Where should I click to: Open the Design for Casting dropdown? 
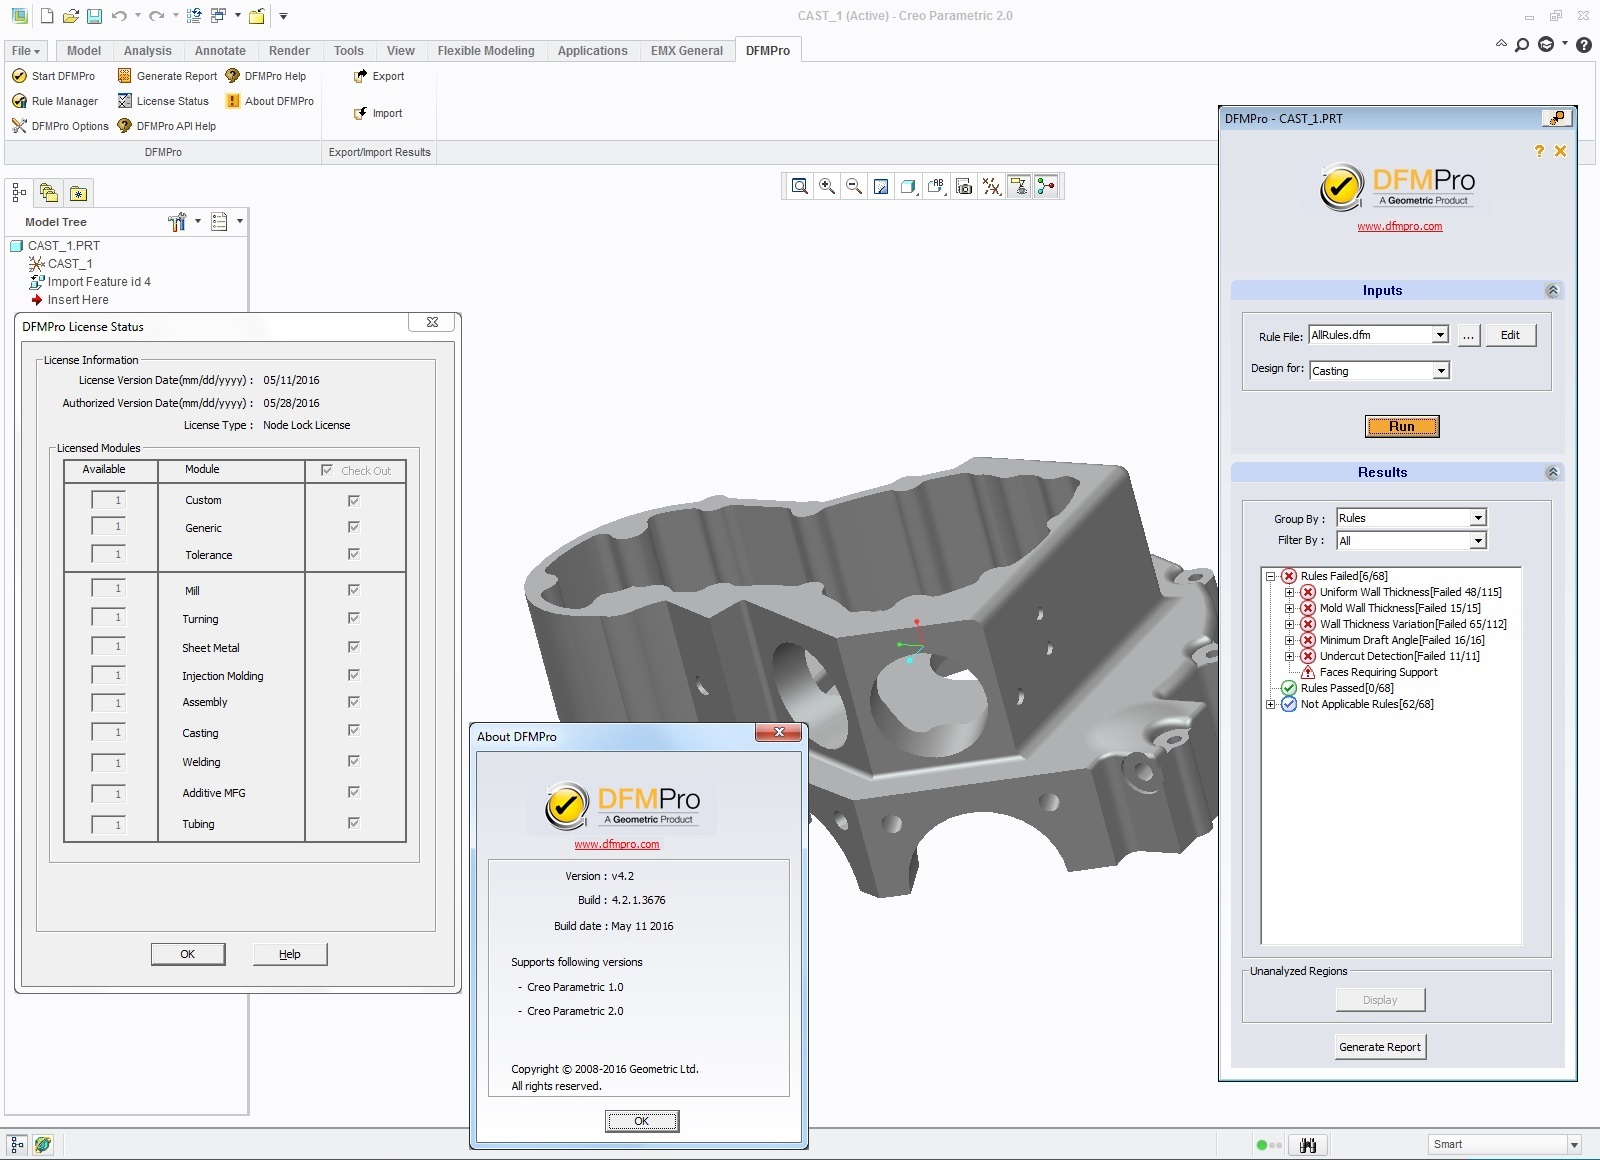click(x=1441, y=371)
